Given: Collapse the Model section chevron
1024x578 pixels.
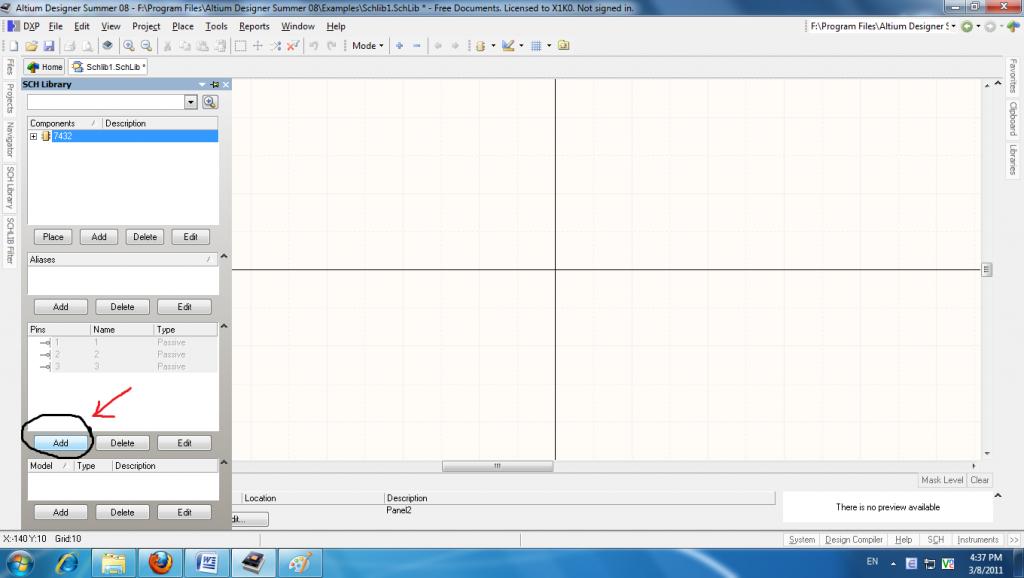Looking at the screenshot, I should point(224,462).
